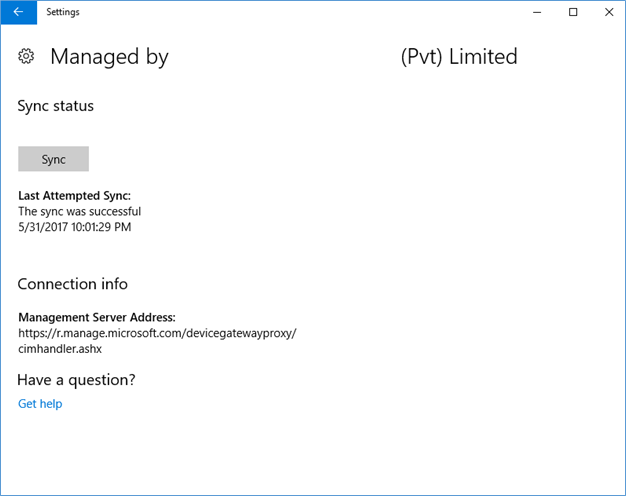Click the Last Attempted Sync label
Viewport: 626px width, 496px height.
[75, 196]
